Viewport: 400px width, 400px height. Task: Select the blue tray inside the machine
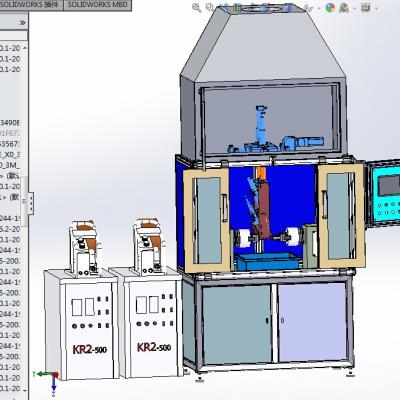(x=266, y=261)
